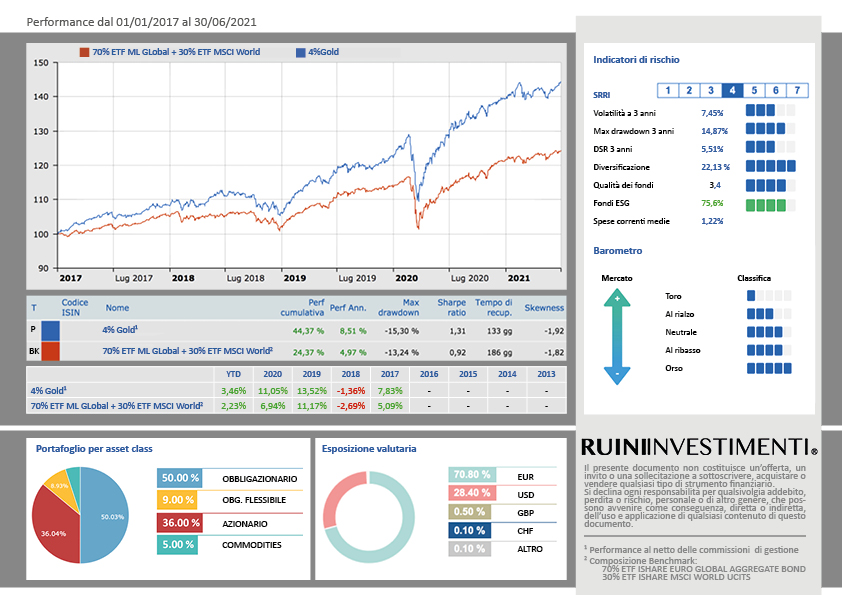842x595 pixels.
Task: Click SRRI level box 2
Action: pos(689,90)
